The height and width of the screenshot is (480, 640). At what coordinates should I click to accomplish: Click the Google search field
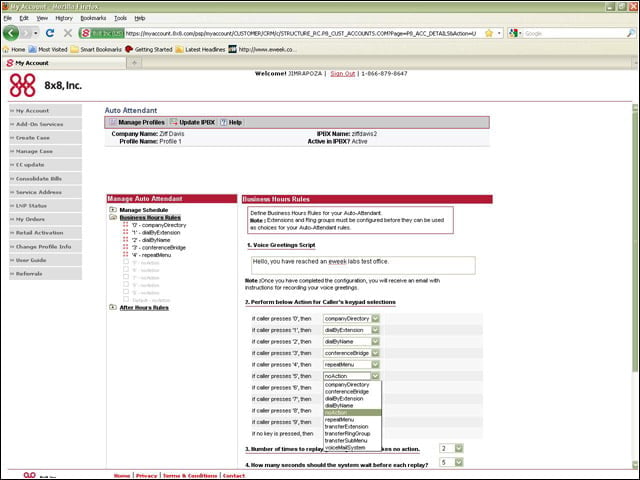point(574,33)
